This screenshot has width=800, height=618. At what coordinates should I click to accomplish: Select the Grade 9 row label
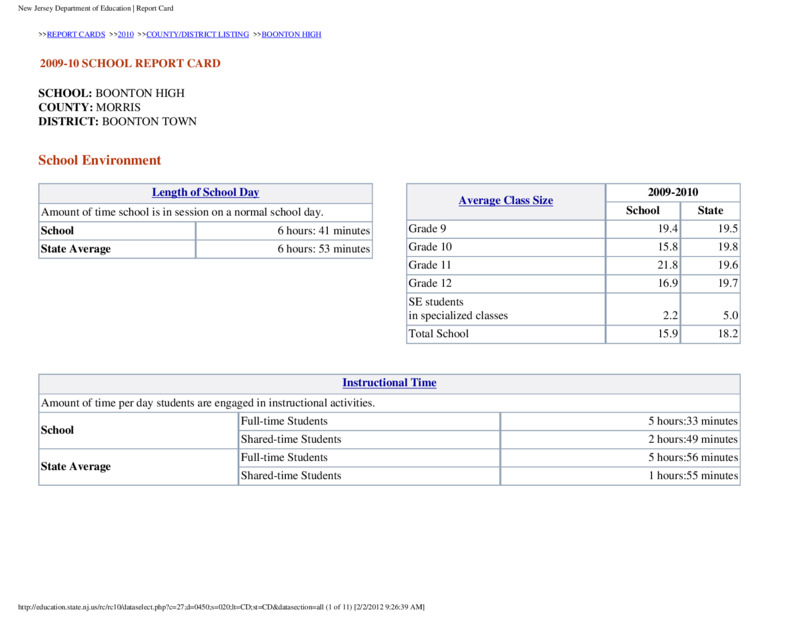click(x=427, y=229)
